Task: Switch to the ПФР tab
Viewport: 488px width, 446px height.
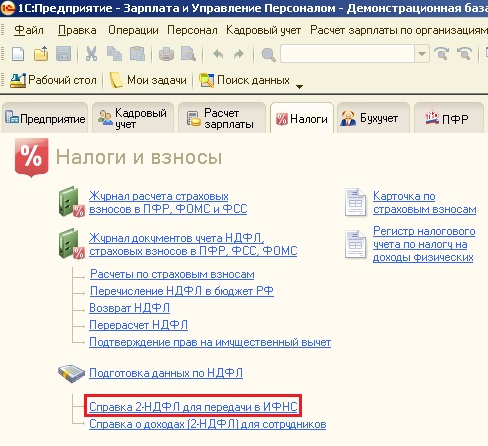Action: 448,118
